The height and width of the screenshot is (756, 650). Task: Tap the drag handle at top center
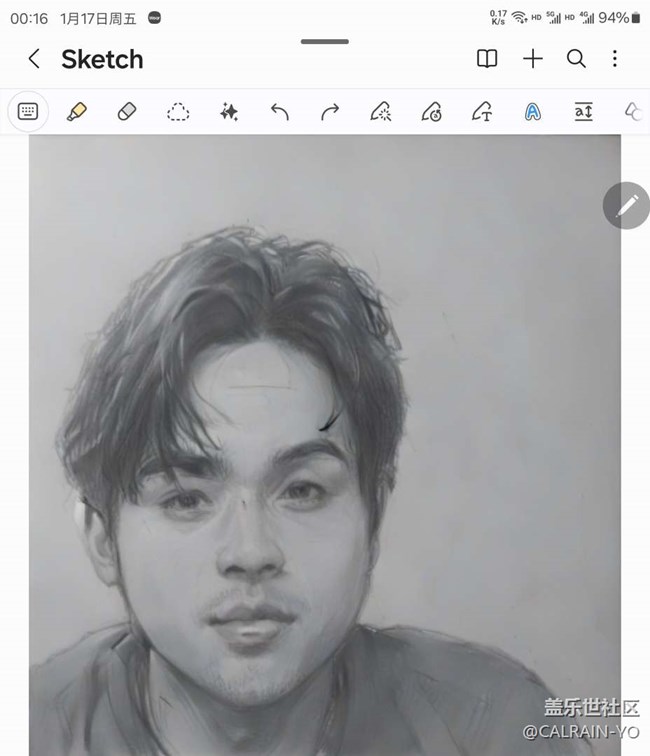325,42
